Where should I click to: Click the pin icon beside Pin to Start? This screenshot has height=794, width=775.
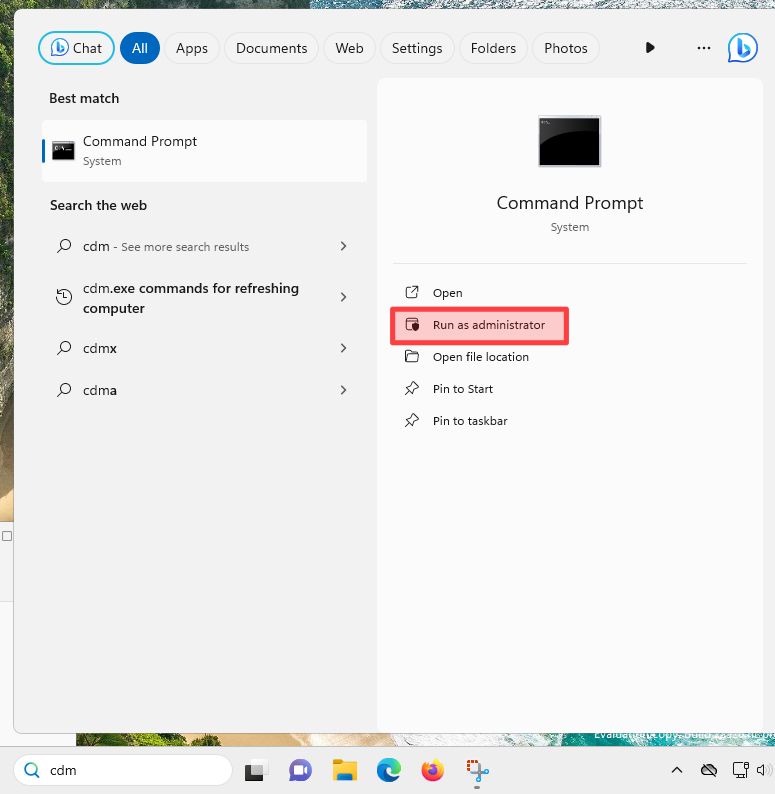pyautogui.click(x=412, y=388)
